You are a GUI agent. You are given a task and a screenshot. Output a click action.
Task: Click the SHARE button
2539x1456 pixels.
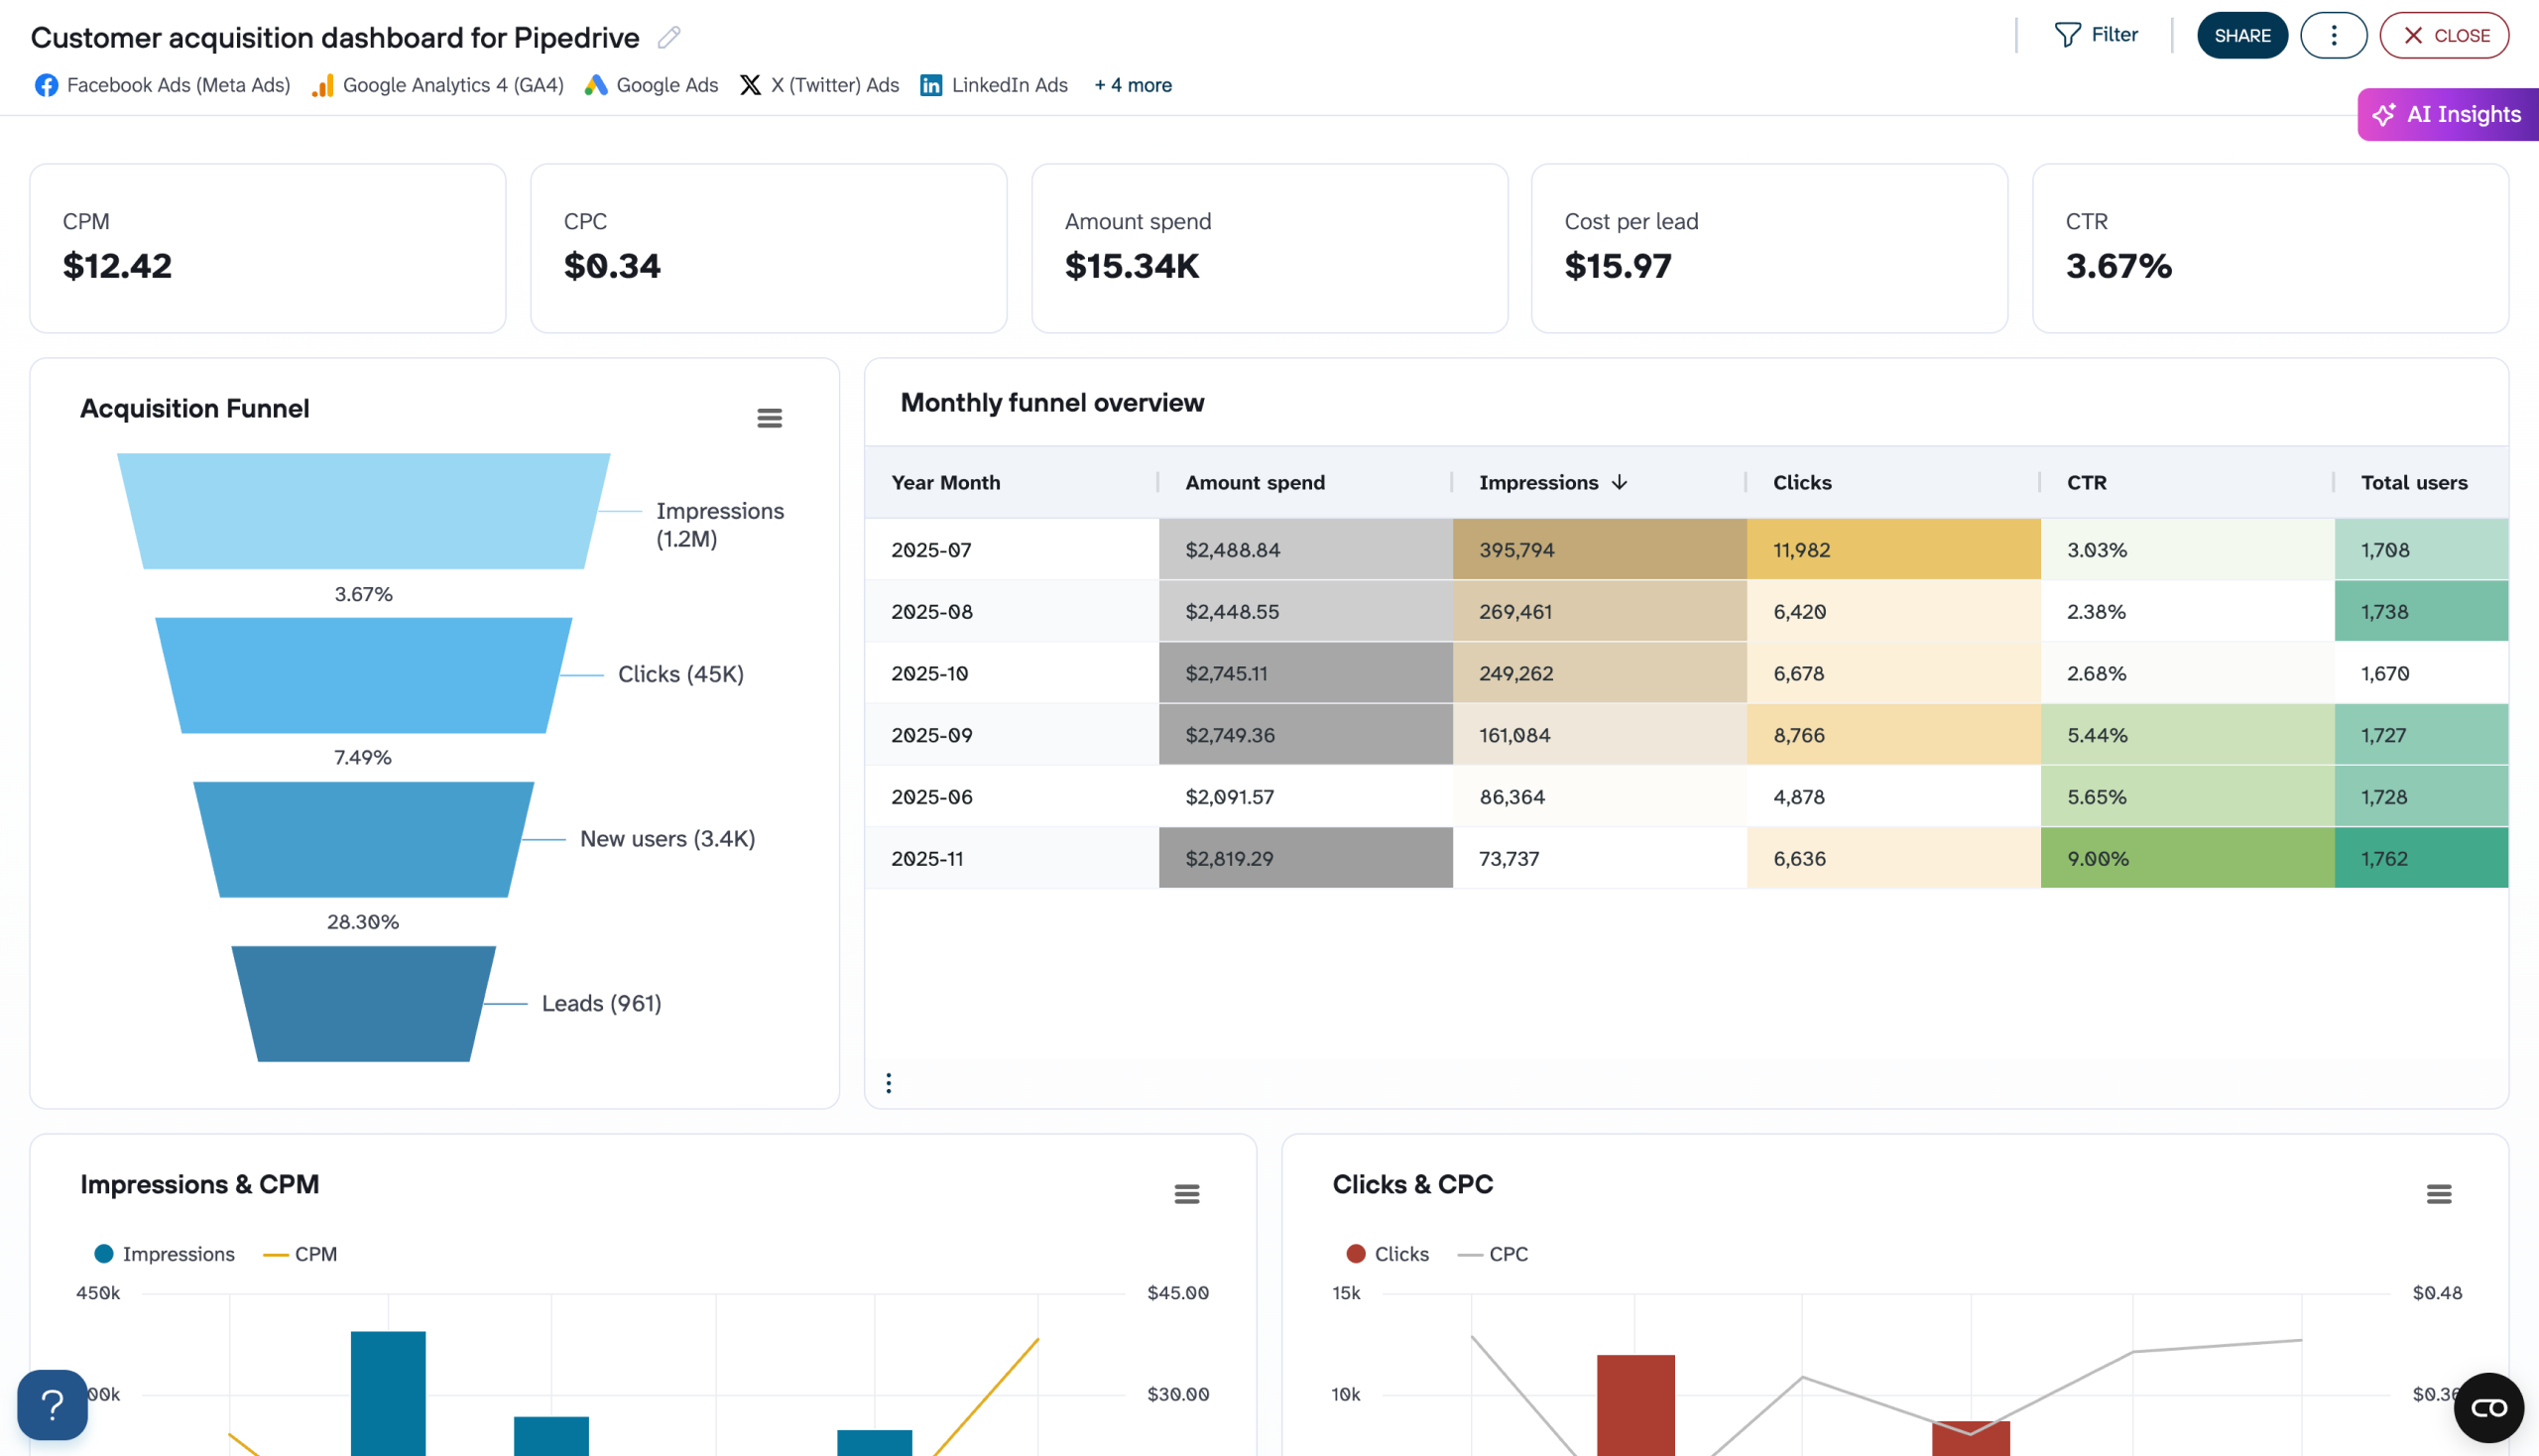tap(2242, 35)
